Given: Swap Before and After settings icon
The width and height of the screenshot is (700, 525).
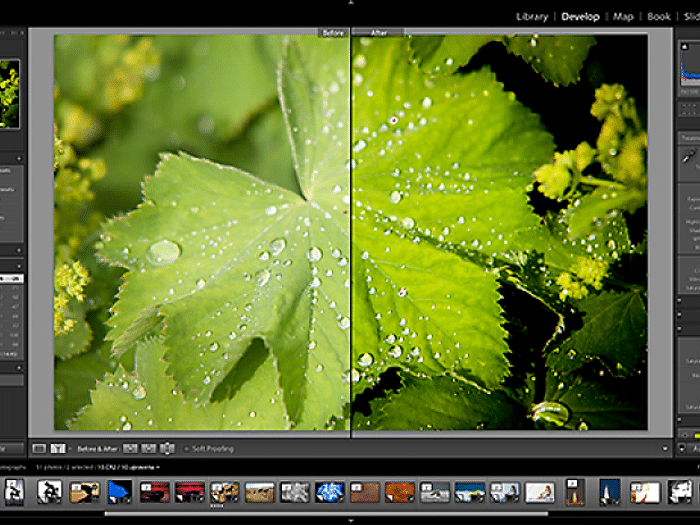Looking at the screenshot, I should [166, 449].
